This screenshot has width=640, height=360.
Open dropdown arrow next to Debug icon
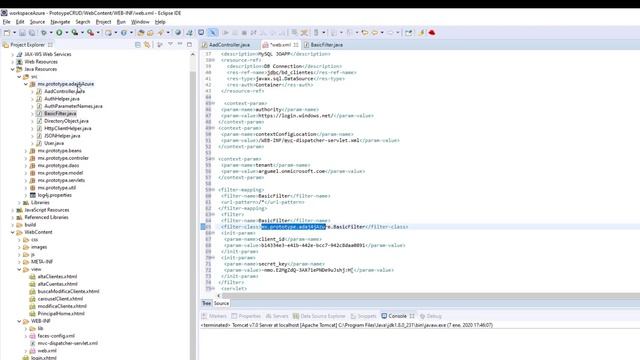tap(51, 33)
